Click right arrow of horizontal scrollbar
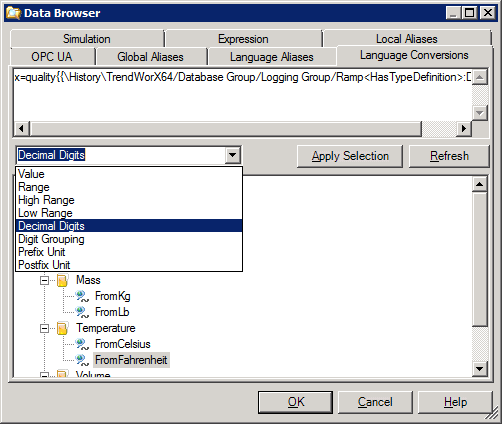The image size is (502, 424). coord(463,129)
